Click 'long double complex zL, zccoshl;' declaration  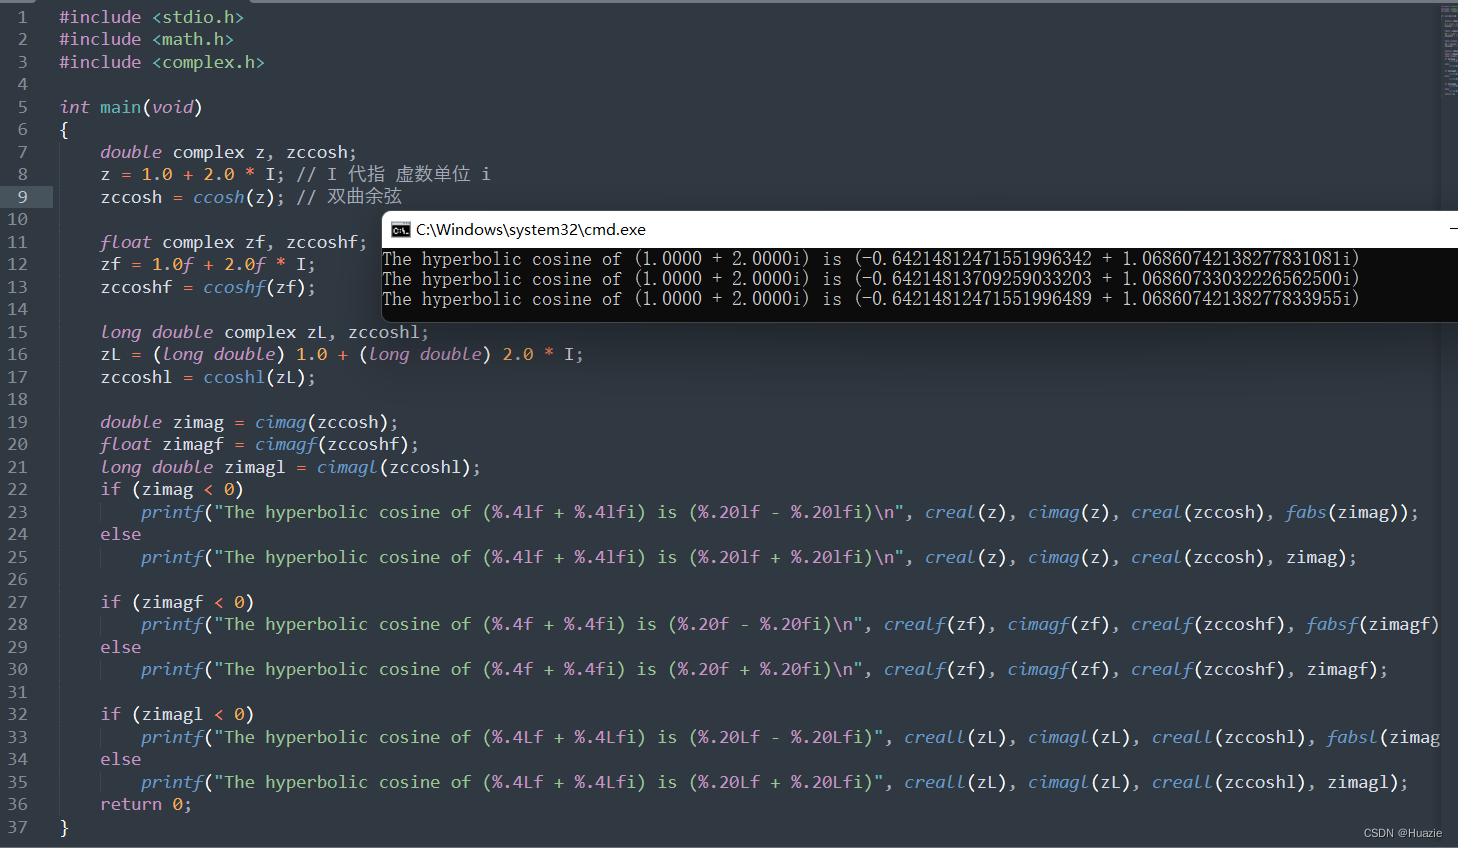[x=264, y=332]
